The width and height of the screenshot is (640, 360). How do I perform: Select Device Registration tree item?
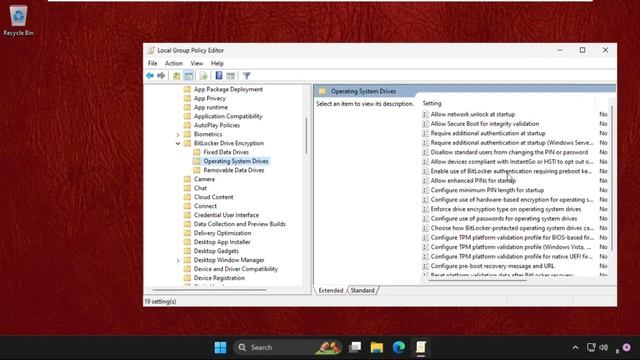point(219,278)
